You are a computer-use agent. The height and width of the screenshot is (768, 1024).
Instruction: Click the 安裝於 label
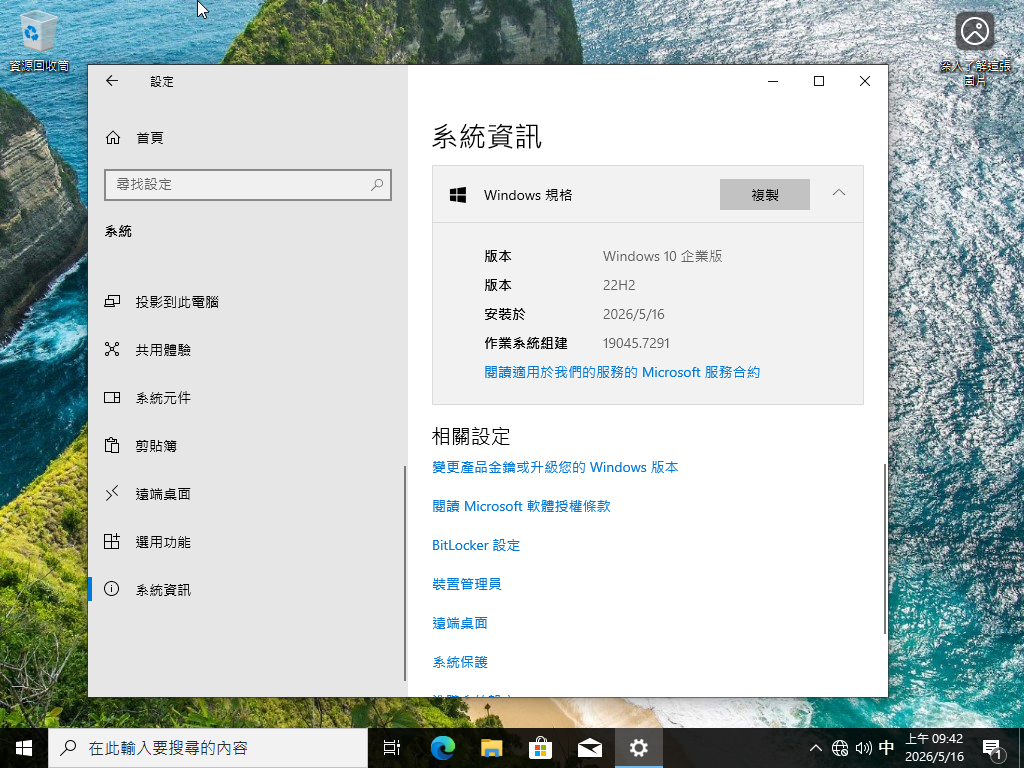(505, 314)
